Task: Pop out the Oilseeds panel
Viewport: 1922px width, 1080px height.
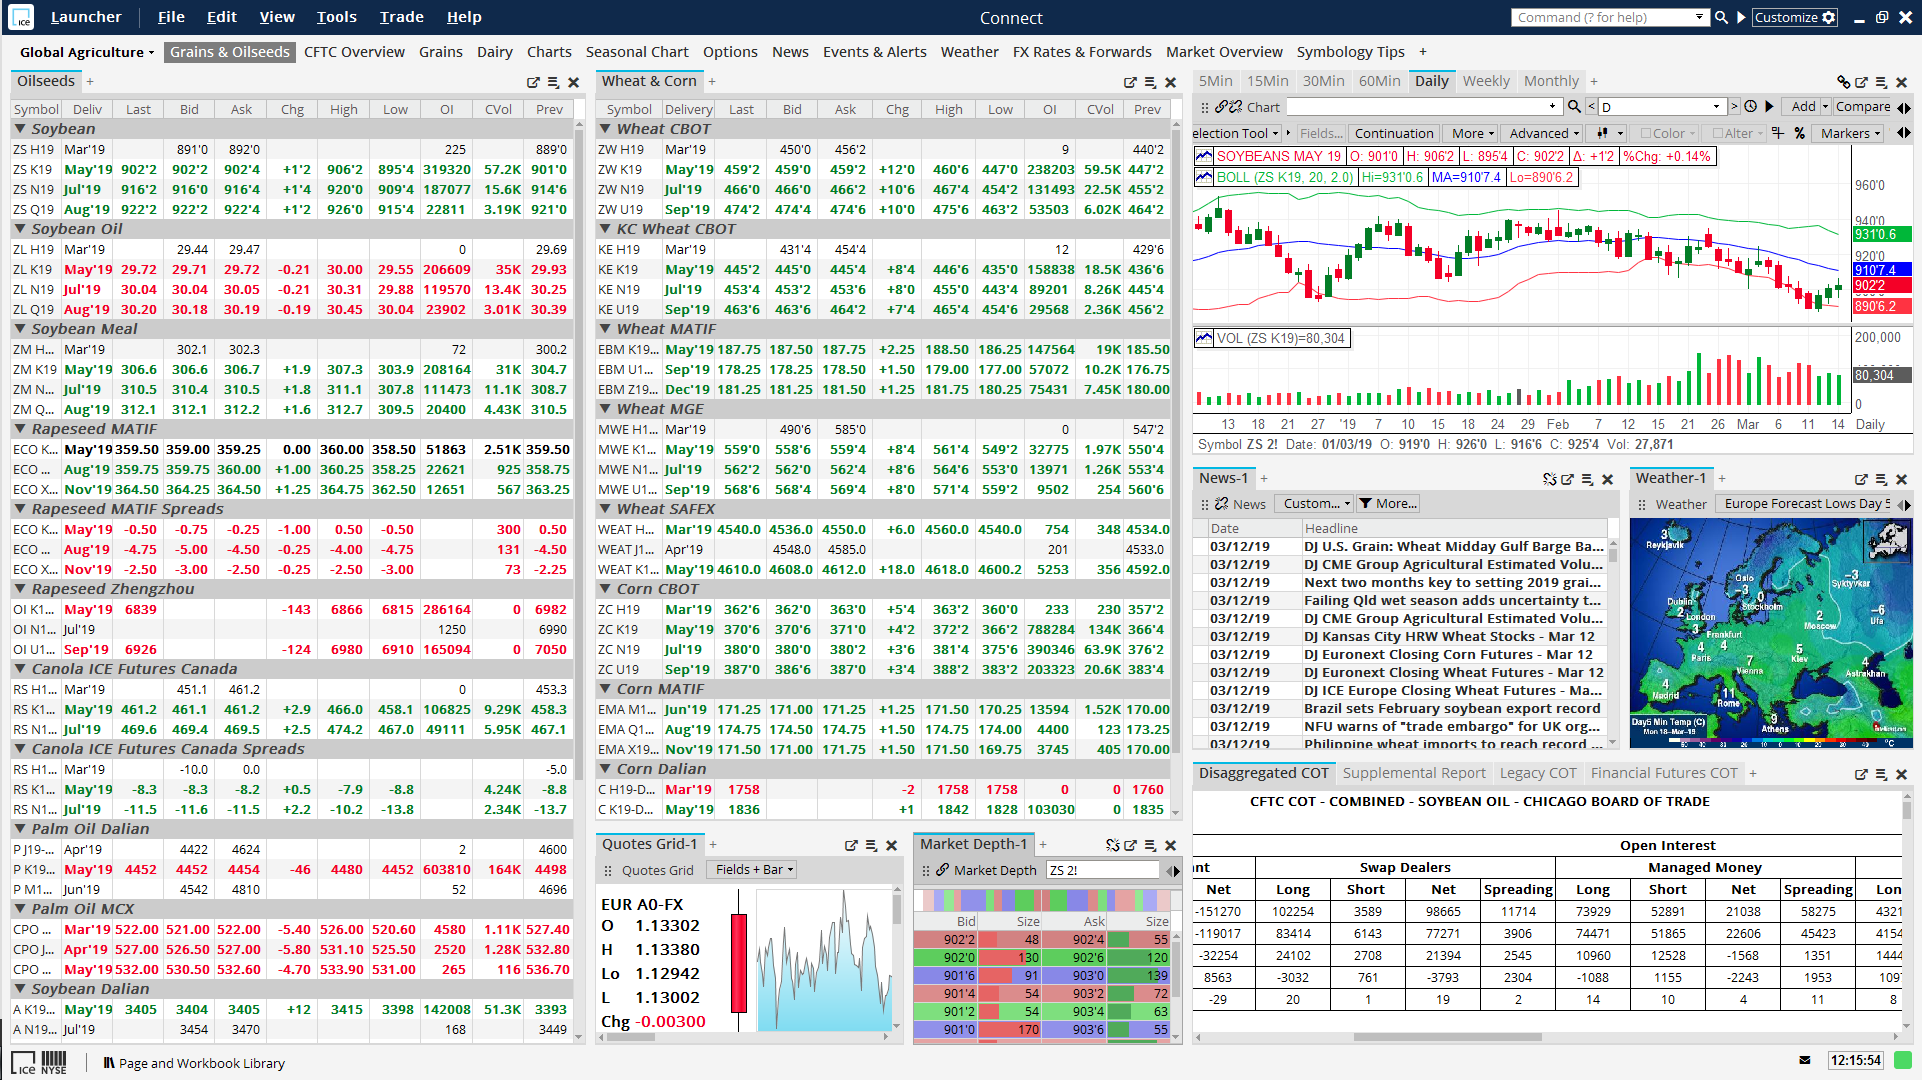Action: (533, 82)
